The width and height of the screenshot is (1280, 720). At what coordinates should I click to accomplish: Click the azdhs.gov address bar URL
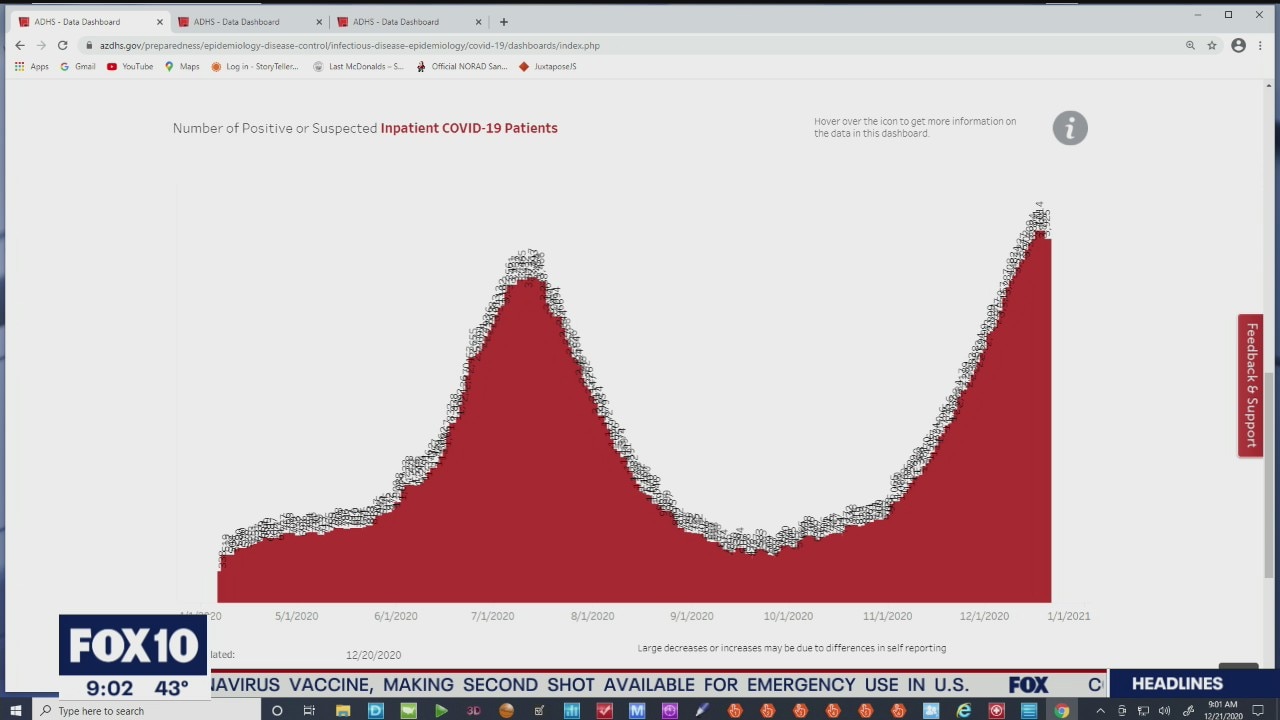point(349,45)
